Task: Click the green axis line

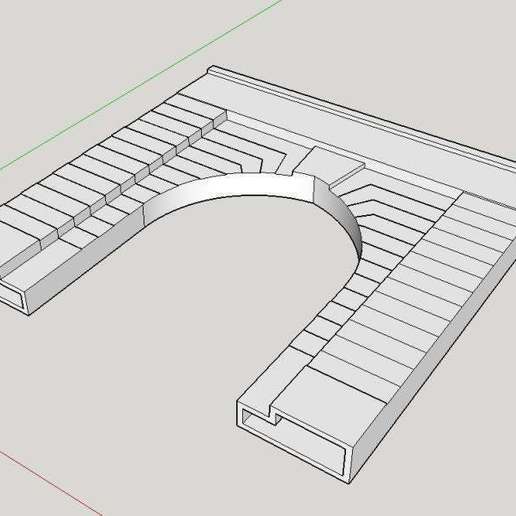Action: pos(141,85)
